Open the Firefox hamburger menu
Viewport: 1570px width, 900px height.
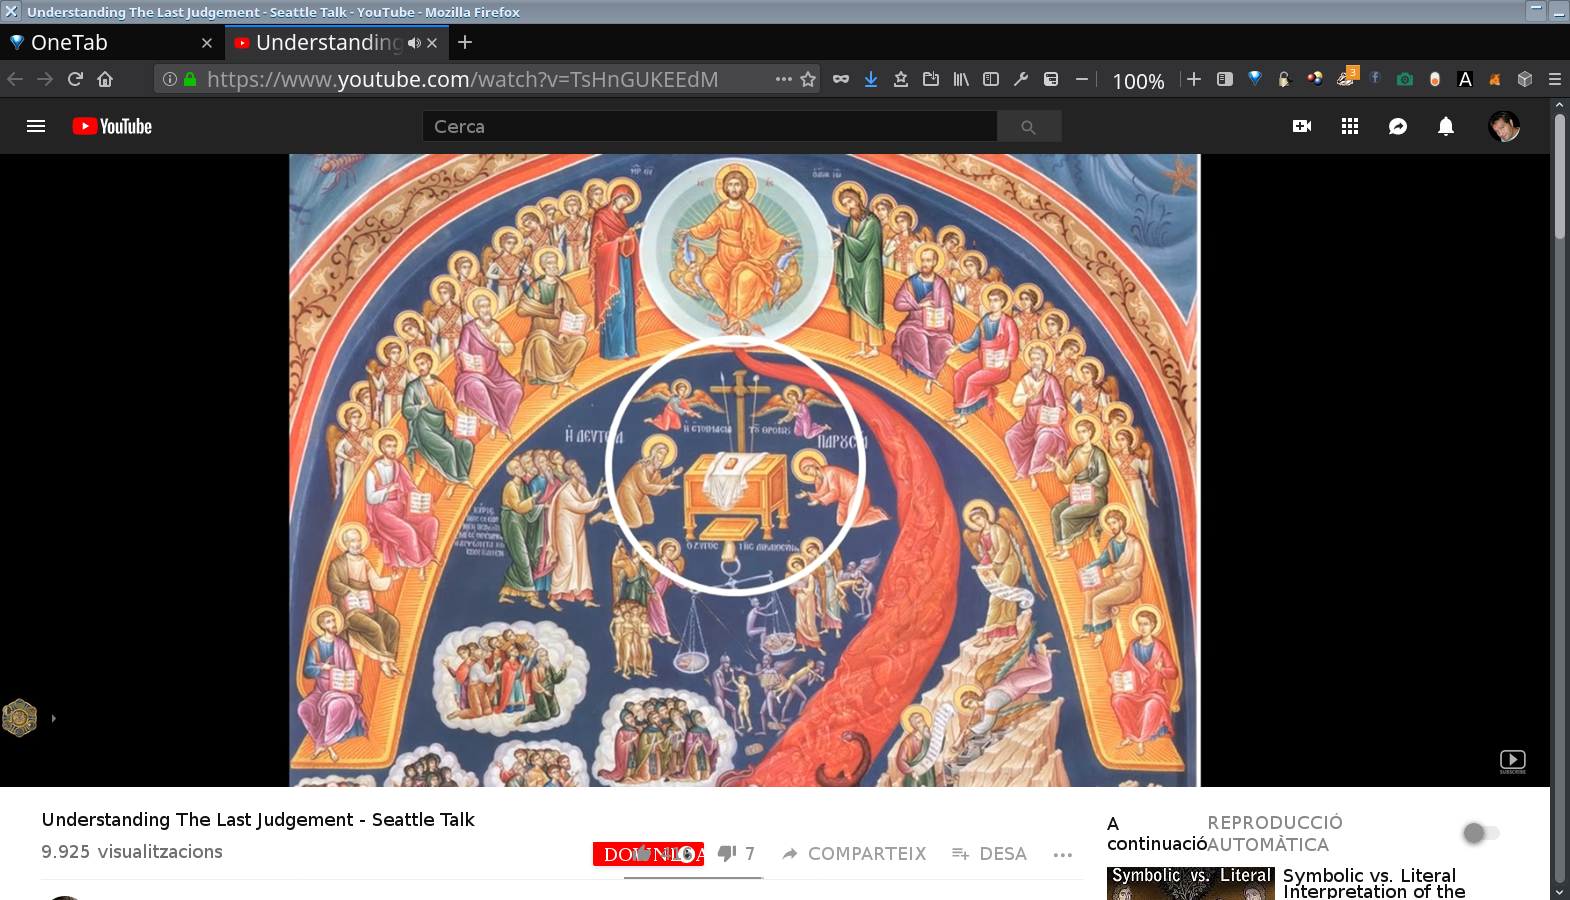pyautogui.click(x=1555, y=79)
